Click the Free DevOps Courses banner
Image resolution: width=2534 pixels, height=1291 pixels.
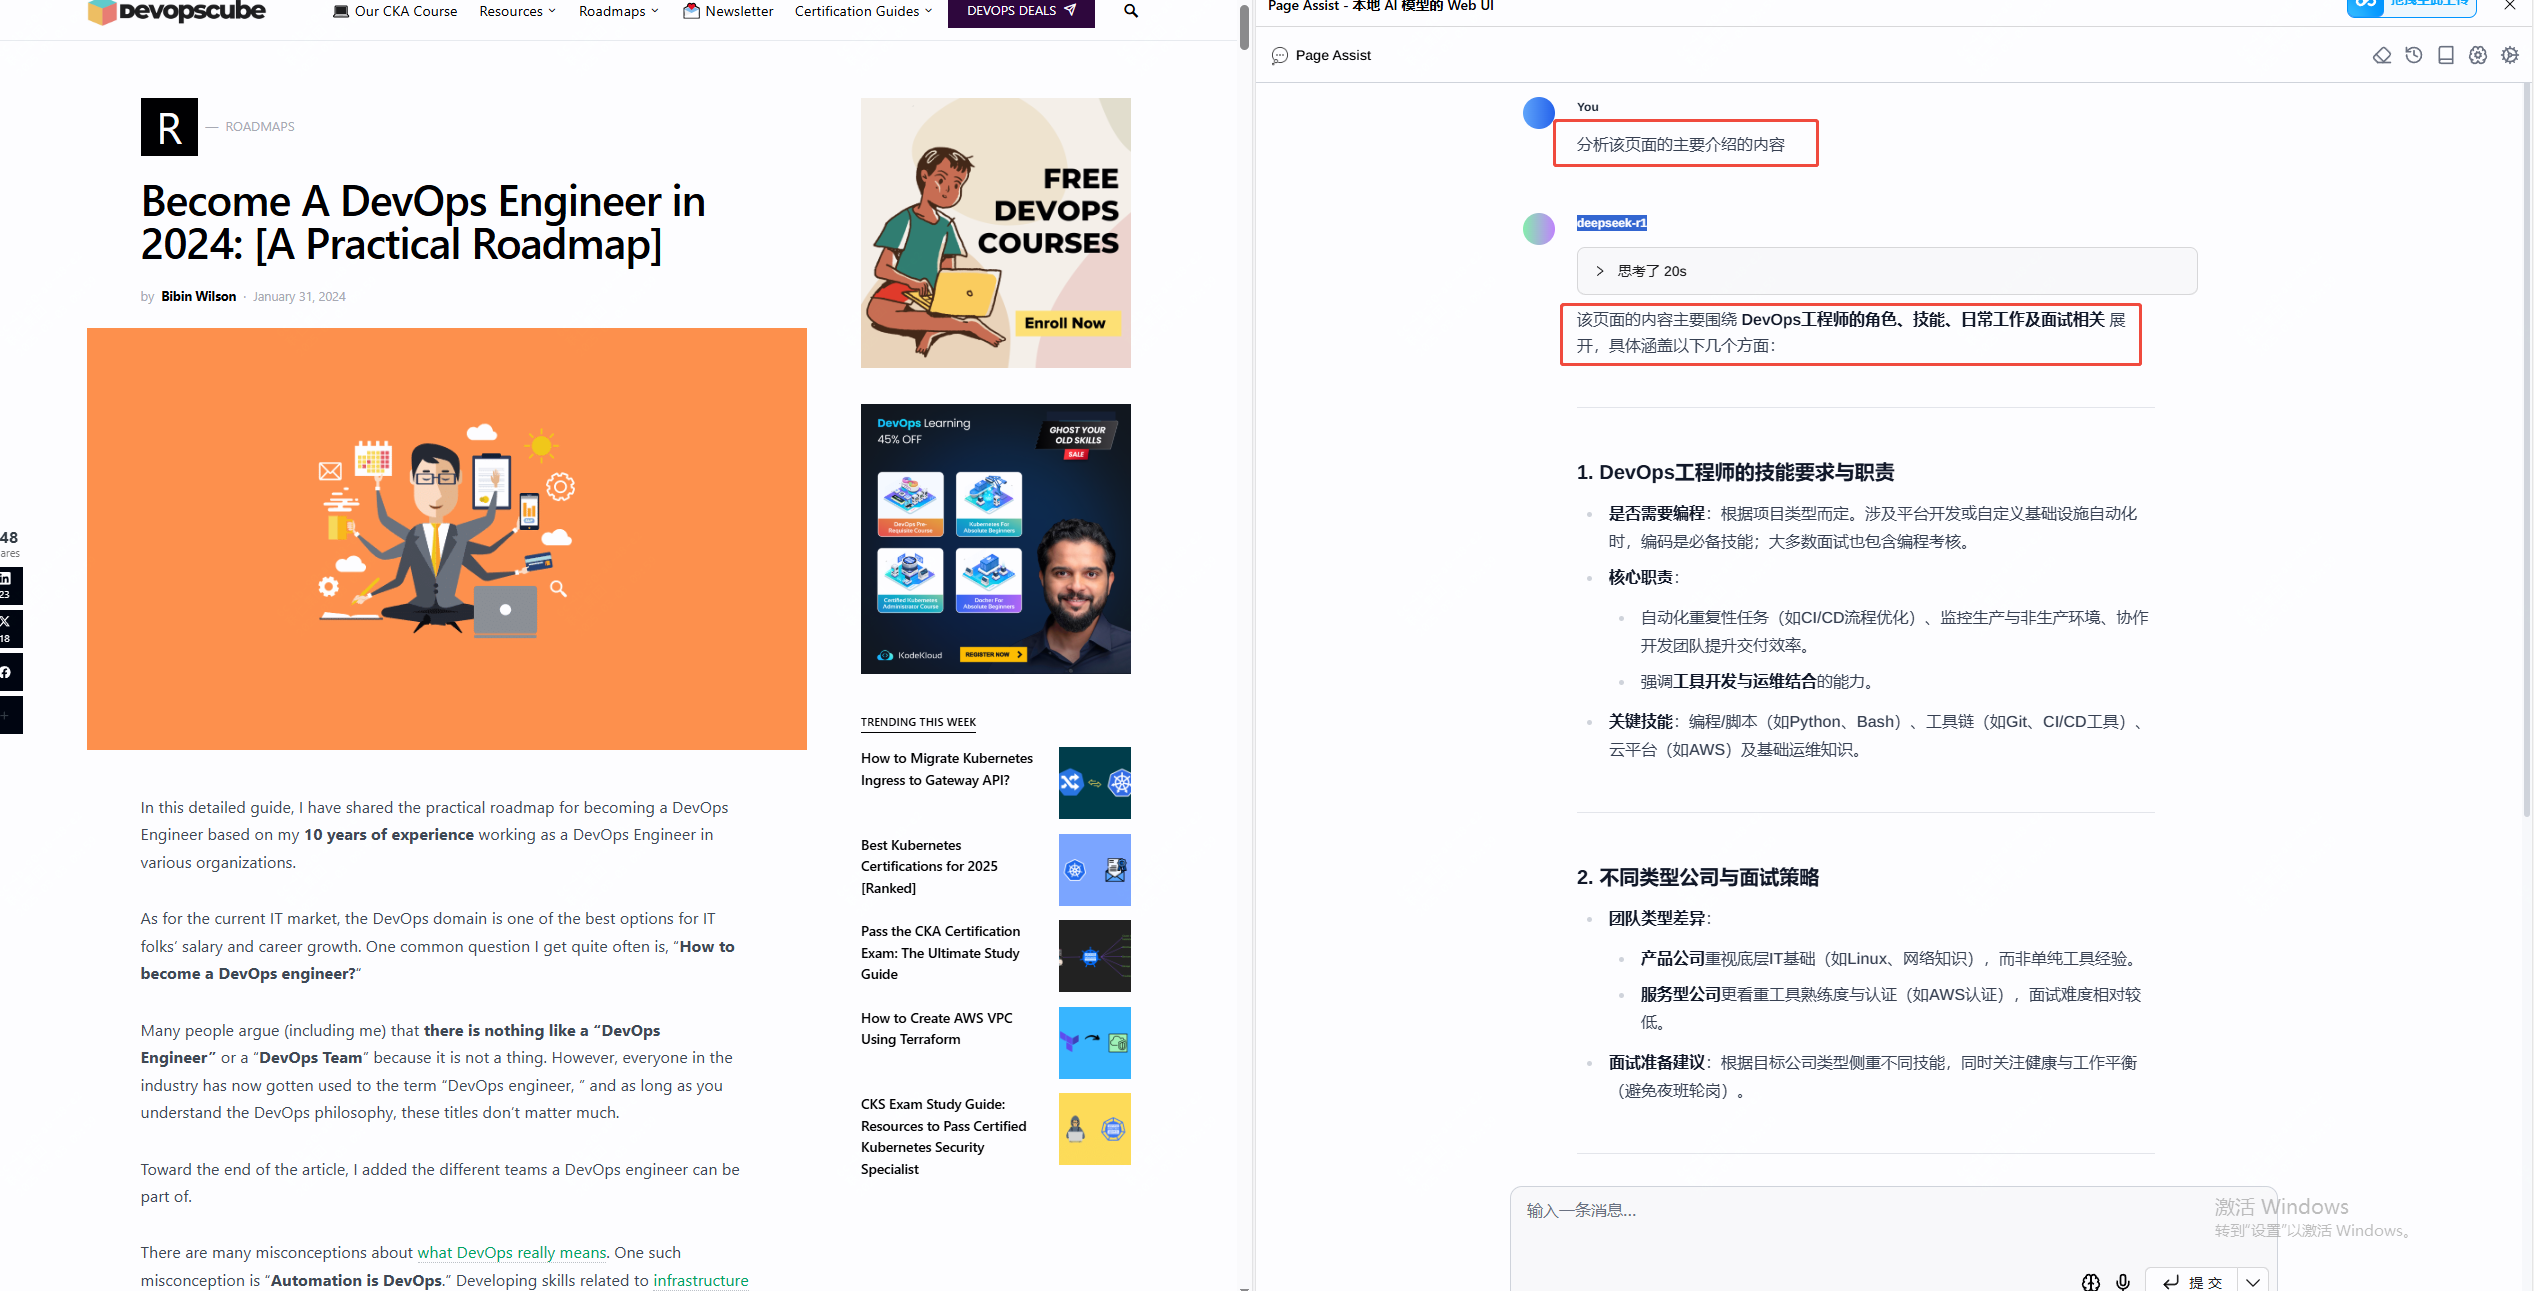click(x=995, y=233)
